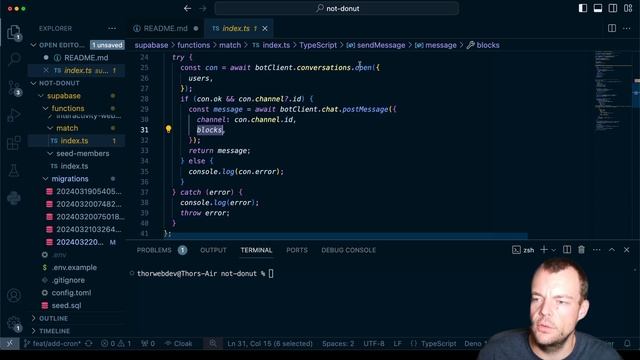Create a new terminal with plus icon
Image resolution: width=640 pixels, height=360 pixels.
[544, 249]
